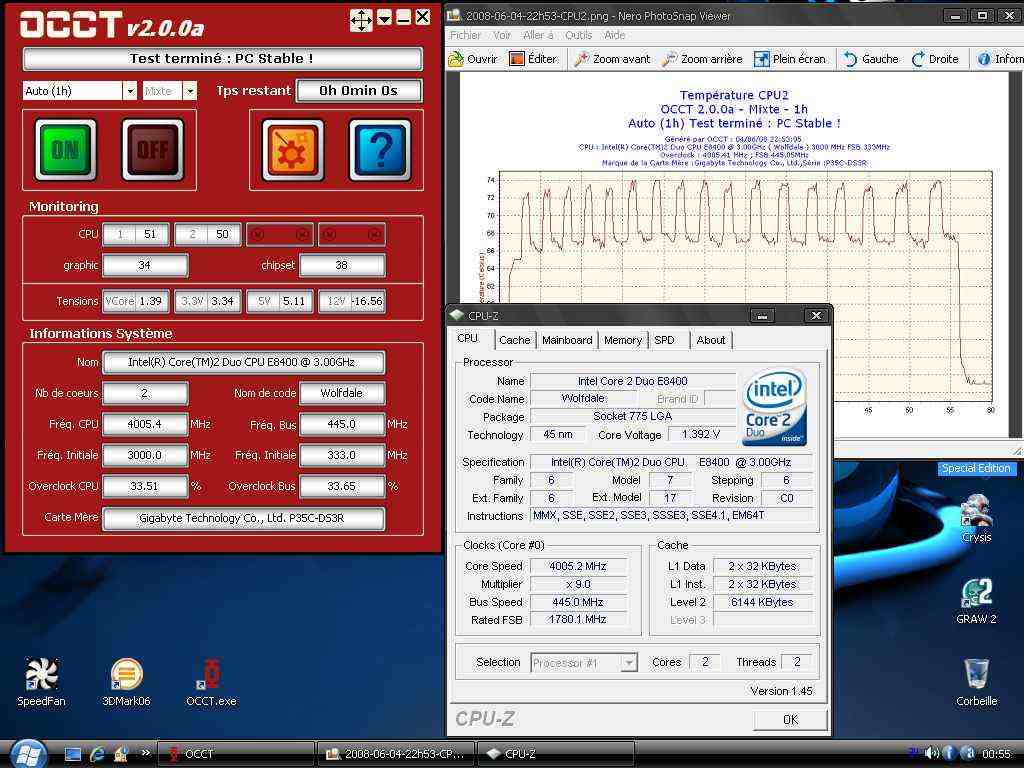
Task: Start the OCCT test with green ON button
Action: pos(65,150)
